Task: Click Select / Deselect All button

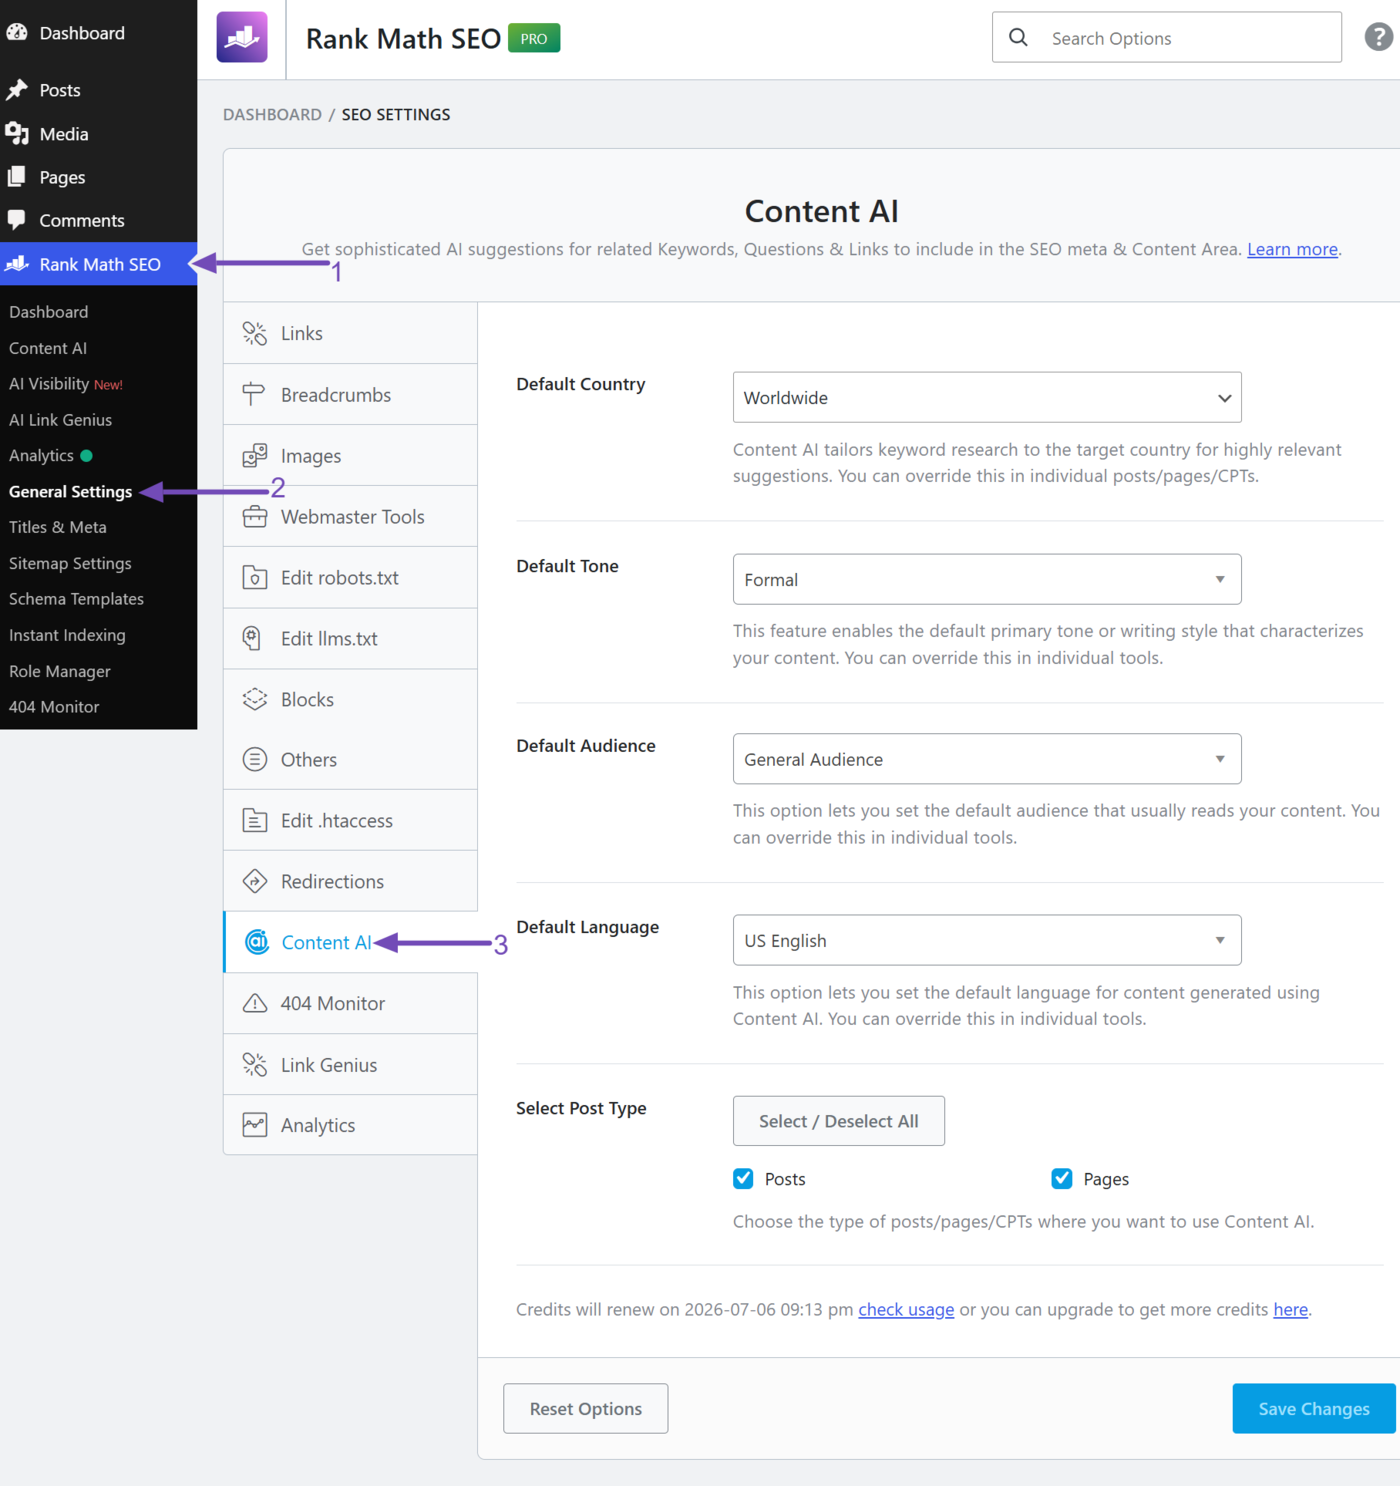Action: pyautogui.click(x=838, y=1121)
